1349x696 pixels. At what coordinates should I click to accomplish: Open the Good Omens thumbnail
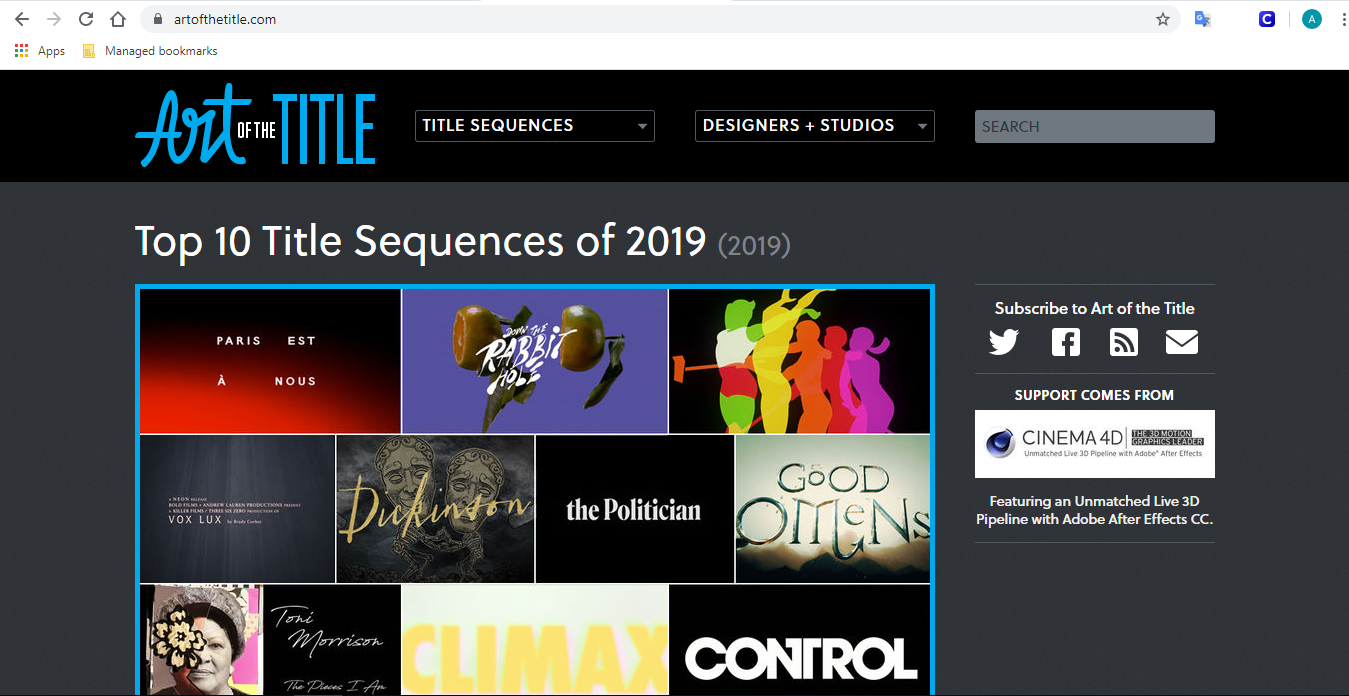(x=833, y=509)
